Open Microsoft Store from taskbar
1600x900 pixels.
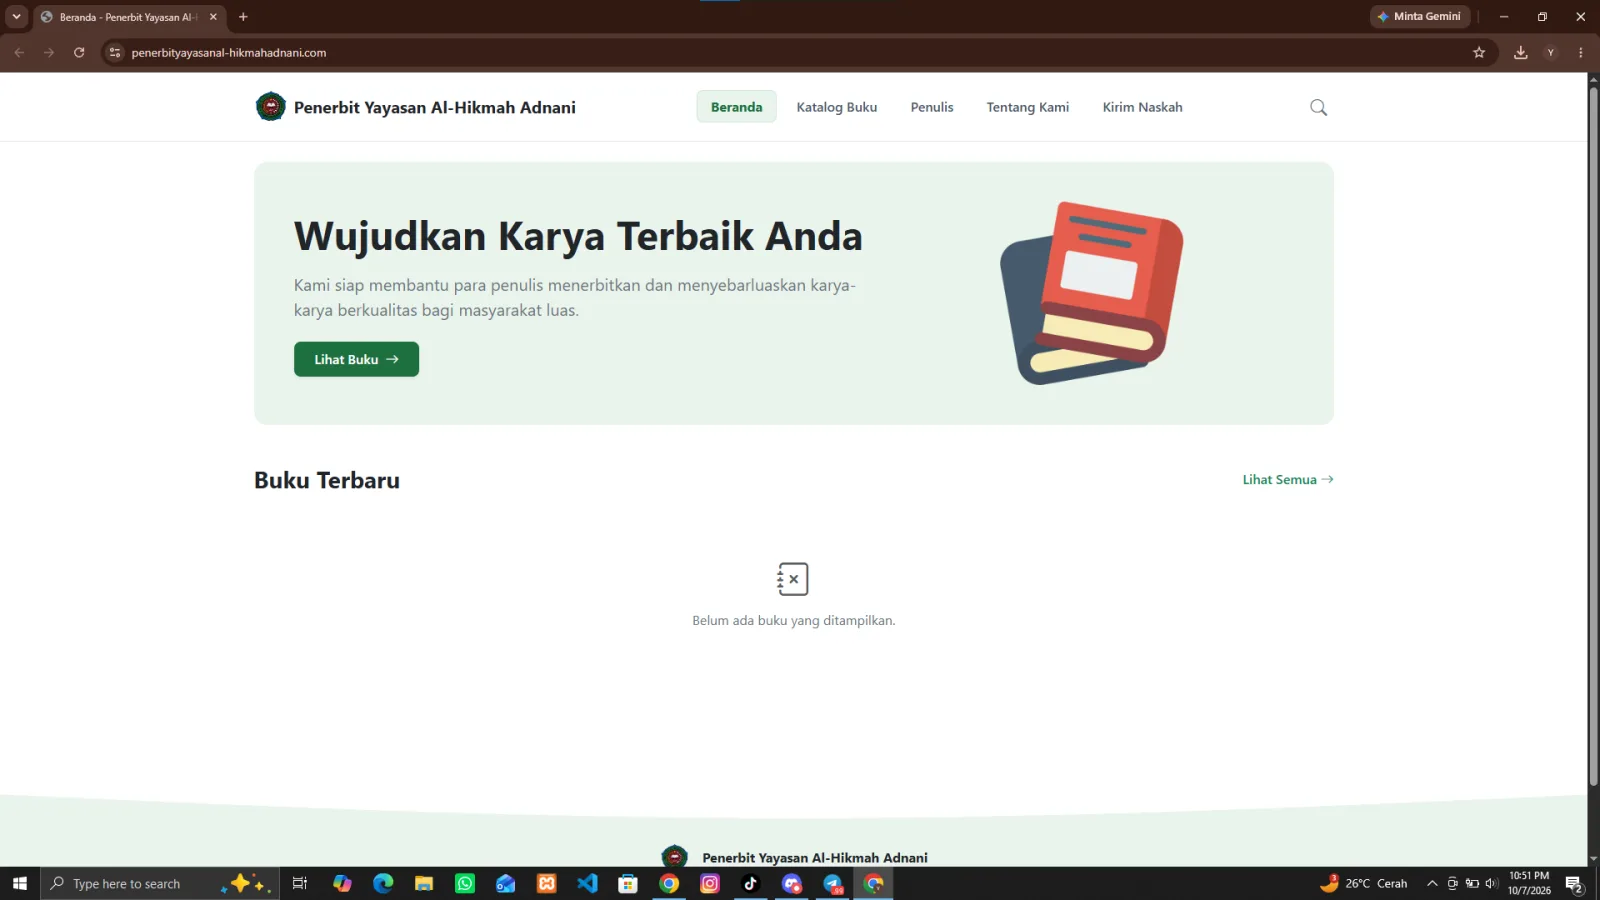[628, 883]
